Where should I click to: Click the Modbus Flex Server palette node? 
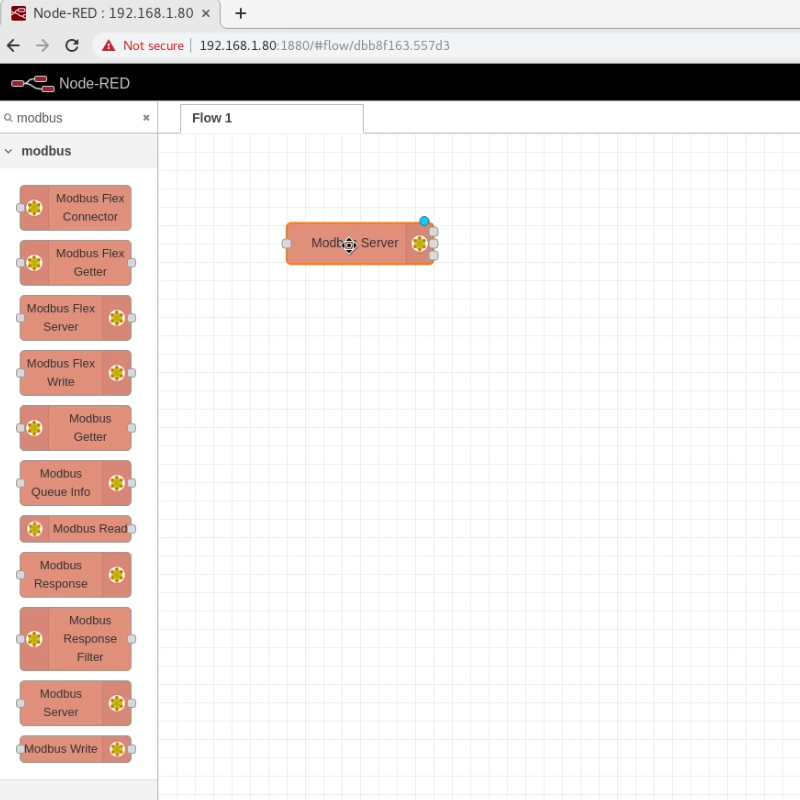(76, 318)
